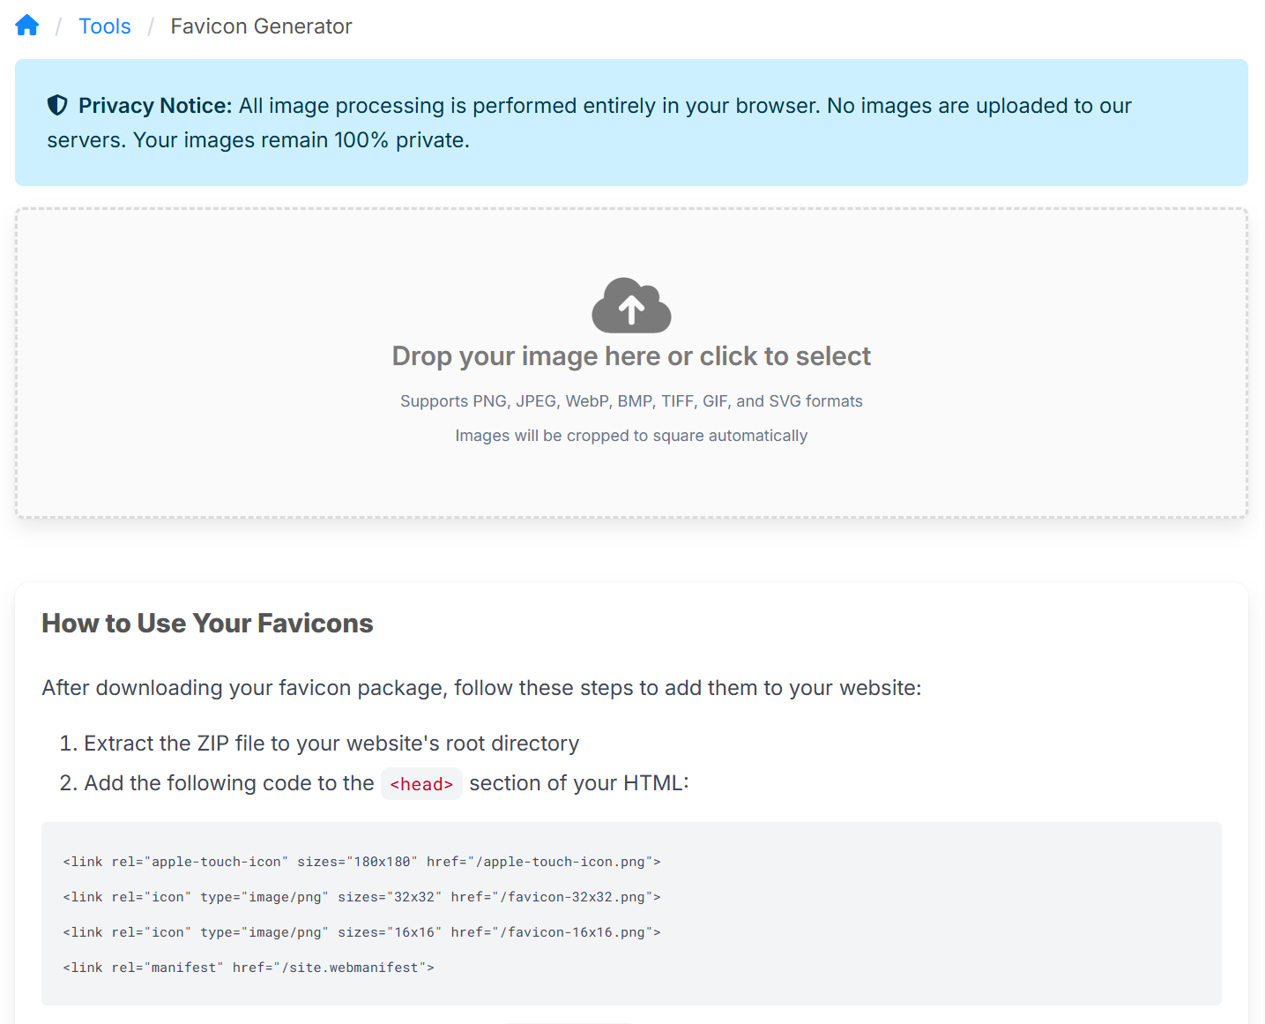This screenshot has height=1024, width=1265.
Task: Click the favicon-16x16 code line
Action: point(361,932)
